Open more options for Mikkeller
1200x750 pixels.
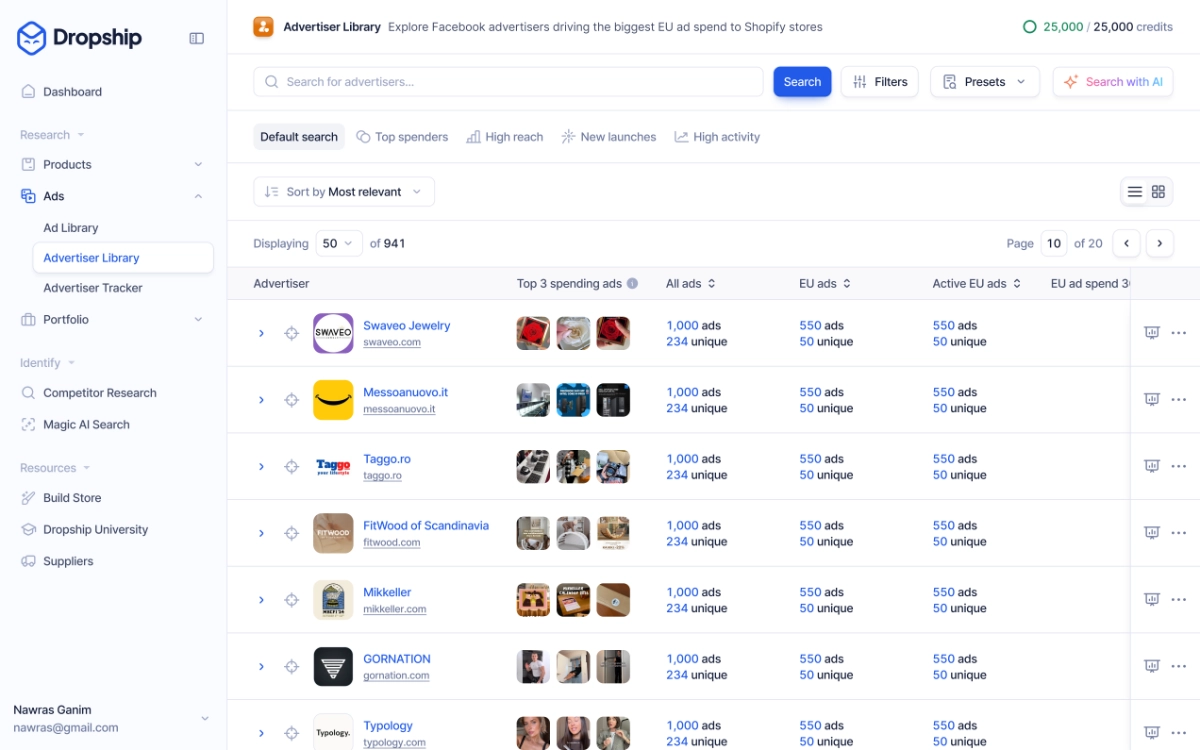tap(1179, 600)
